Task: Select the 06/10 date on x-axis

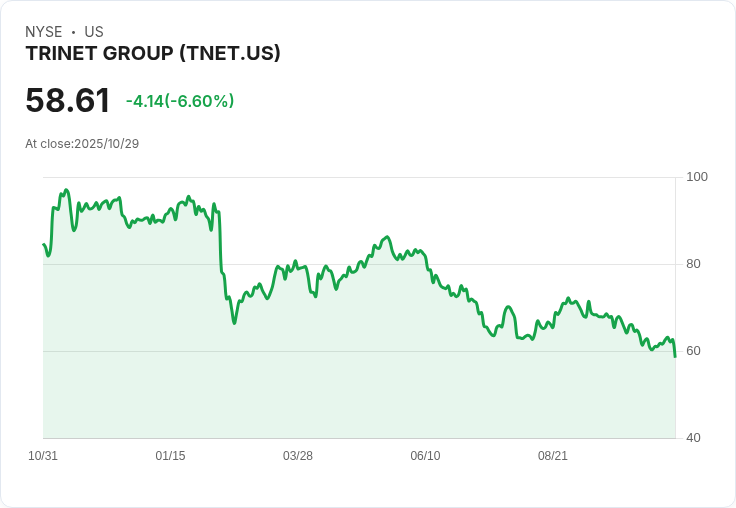Action: 425,456
